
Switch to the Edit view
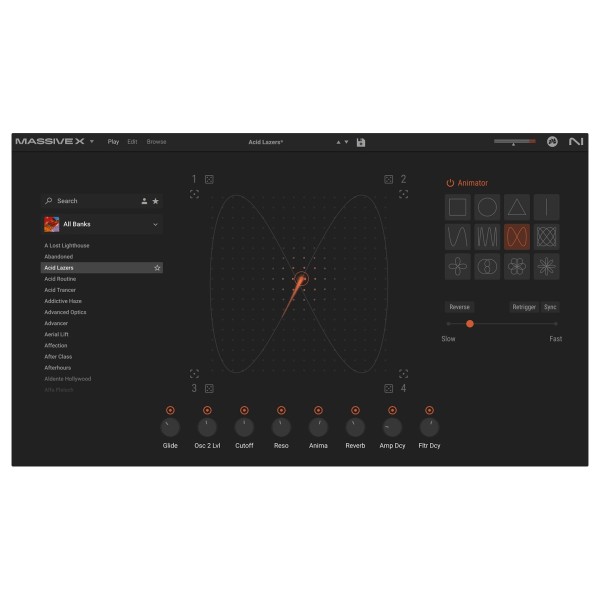132,142
